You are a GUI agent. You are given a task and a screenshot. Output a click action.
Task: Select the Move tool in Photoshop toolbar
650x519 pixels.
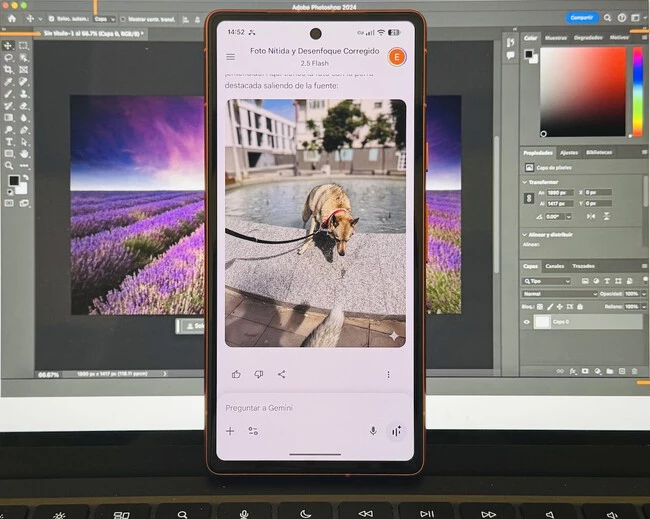pyautogui.click(x=8, y=46)
